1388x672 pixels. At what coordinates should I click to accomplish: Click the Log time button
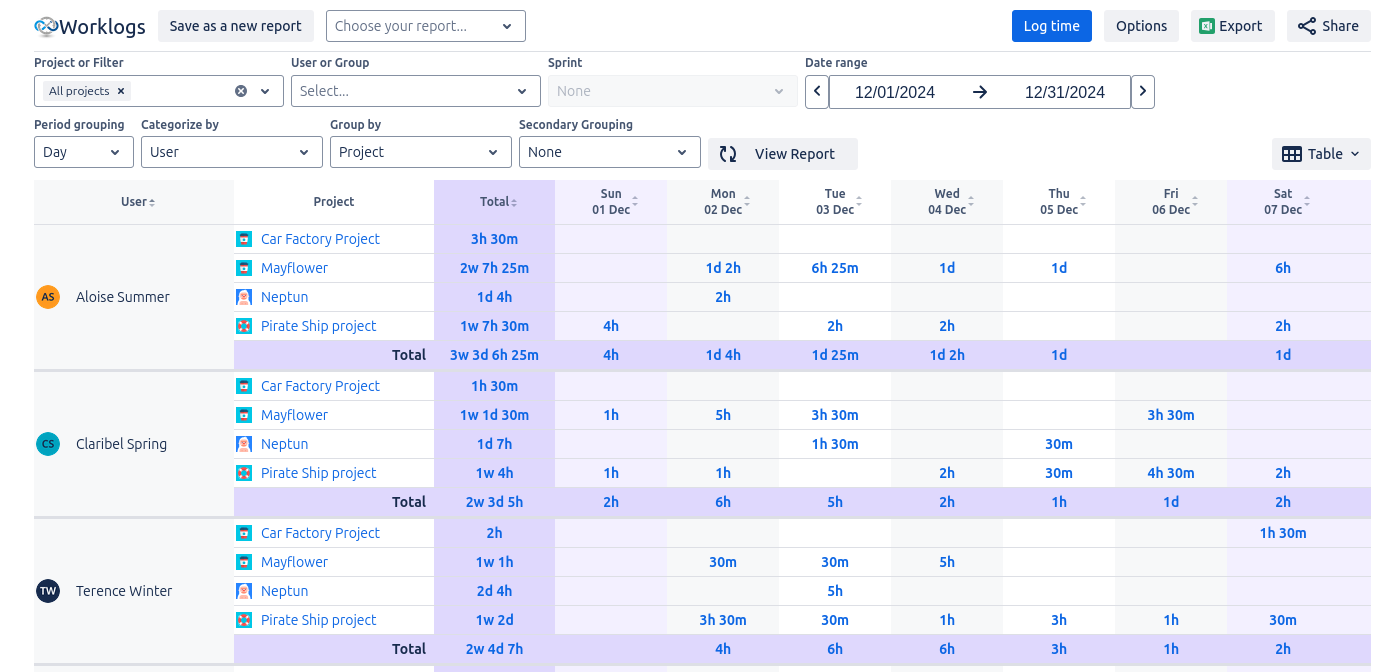(1052, 26)
